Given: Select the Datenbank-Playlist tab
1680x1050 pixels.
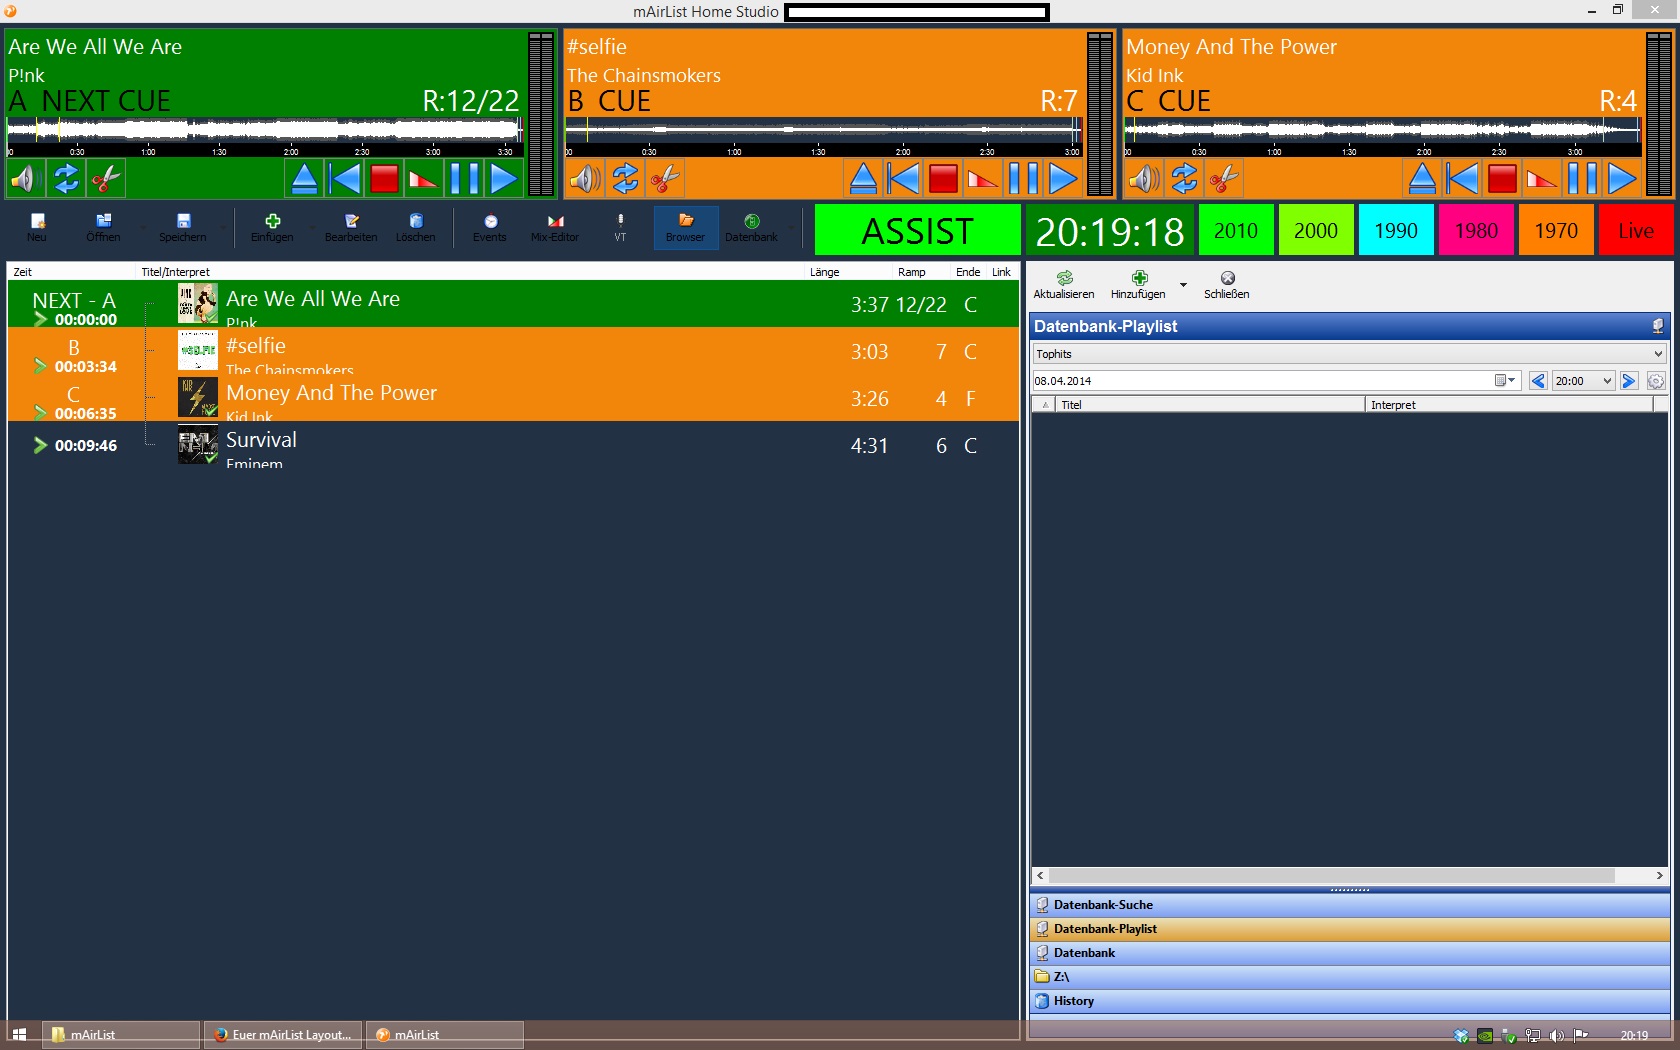Looking at the screenshot, I should (x=1350, y=929).
